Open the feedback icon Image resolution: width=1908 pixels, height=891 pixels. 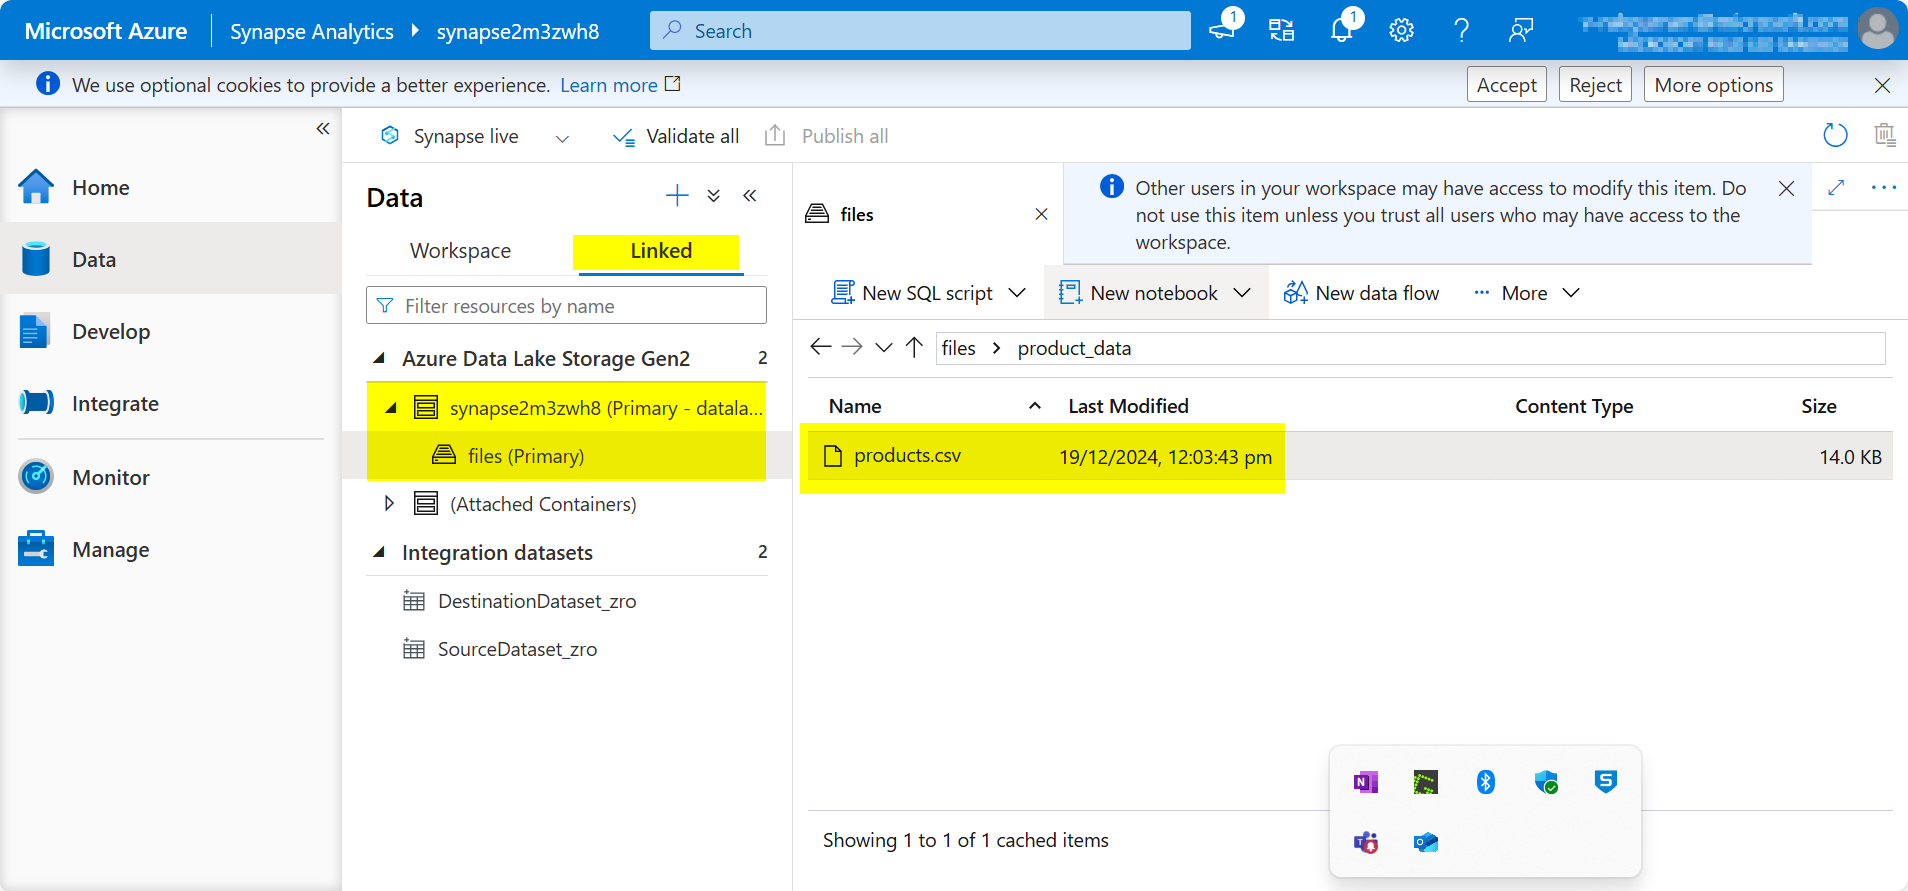[1521, 30]
